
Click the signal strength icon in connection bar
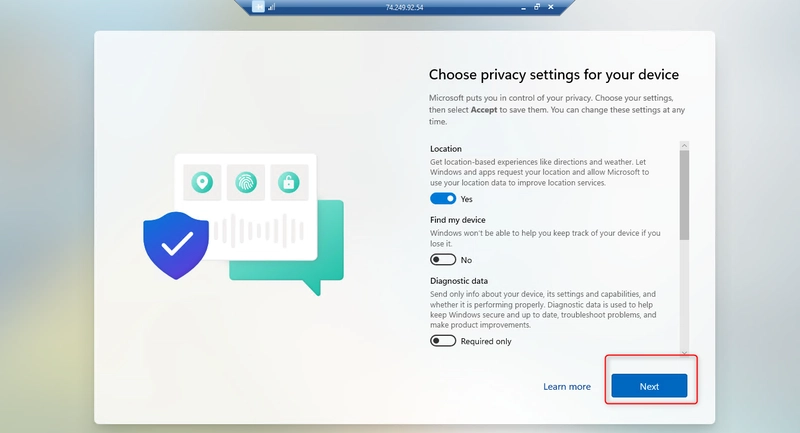tap(271, 7)
